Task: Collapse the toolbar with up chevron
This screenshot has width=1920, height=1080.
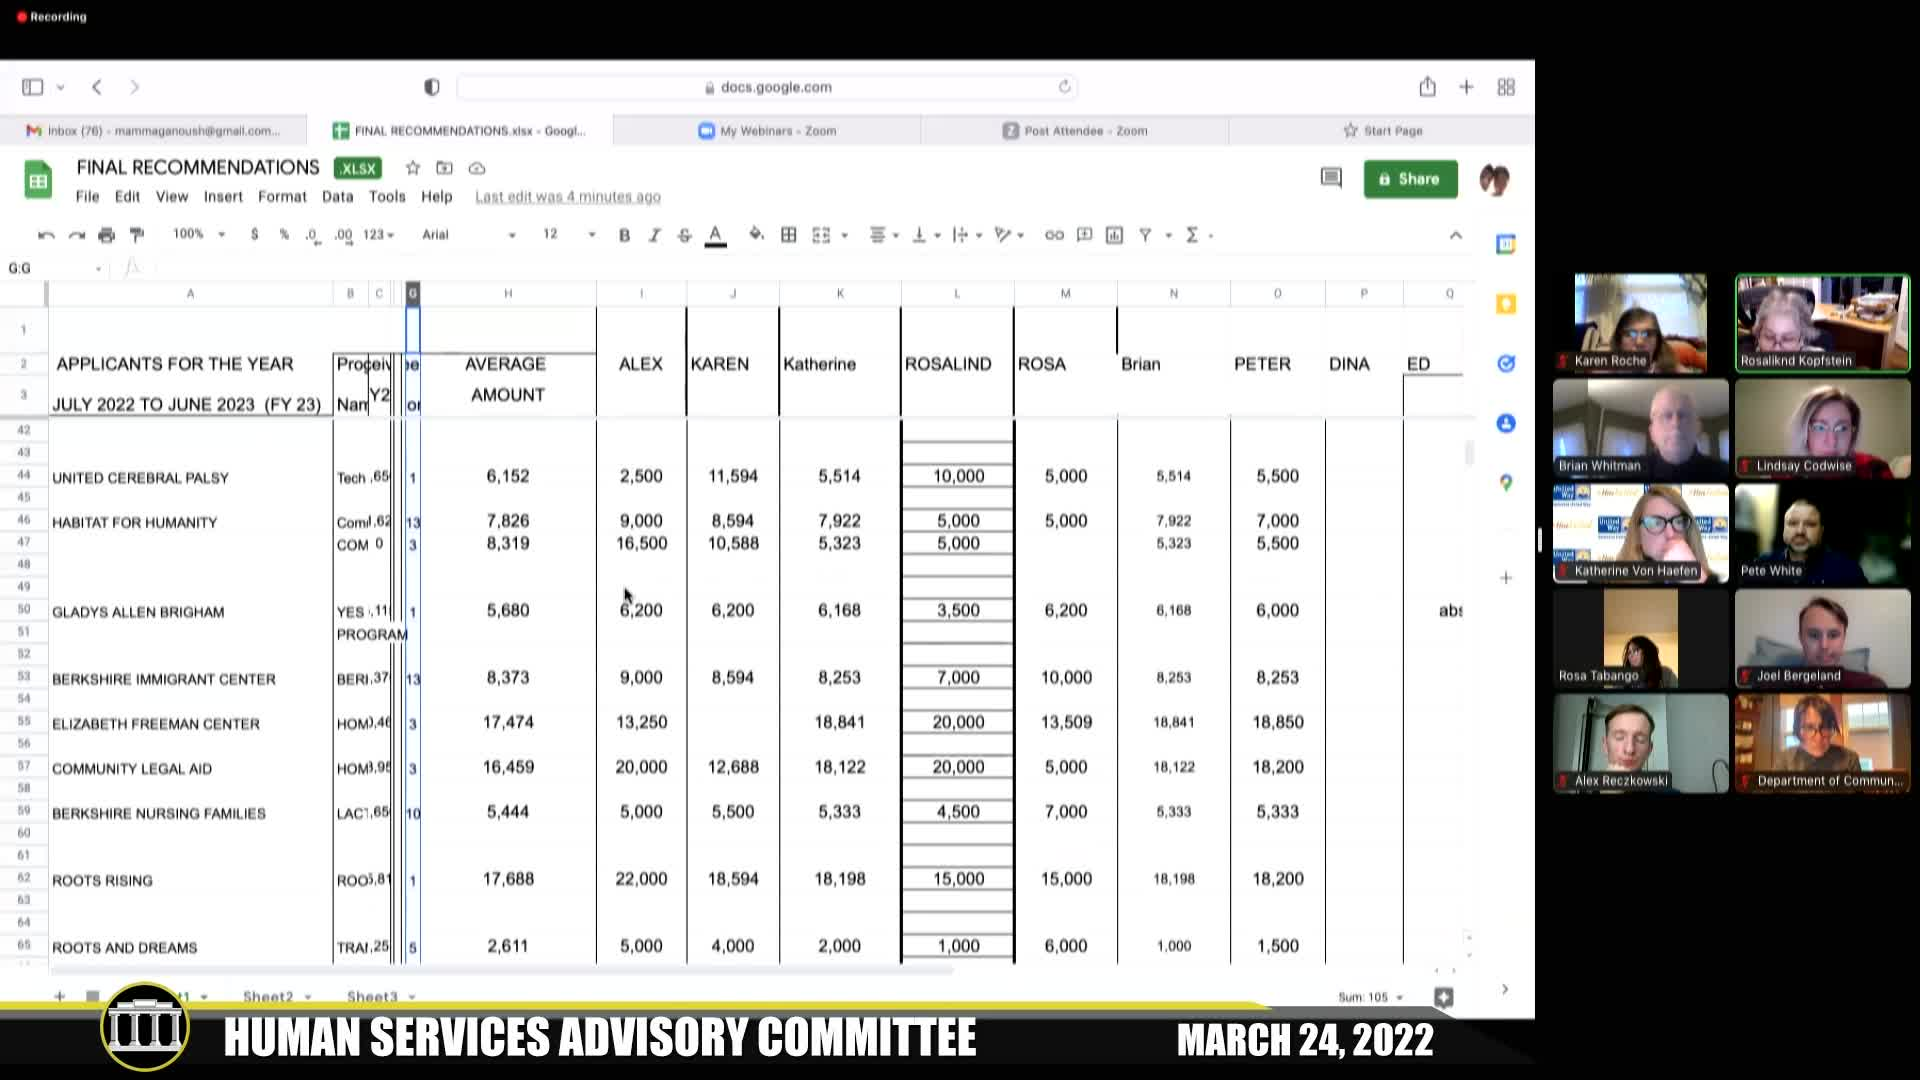Action: (x=1455, y=235)
